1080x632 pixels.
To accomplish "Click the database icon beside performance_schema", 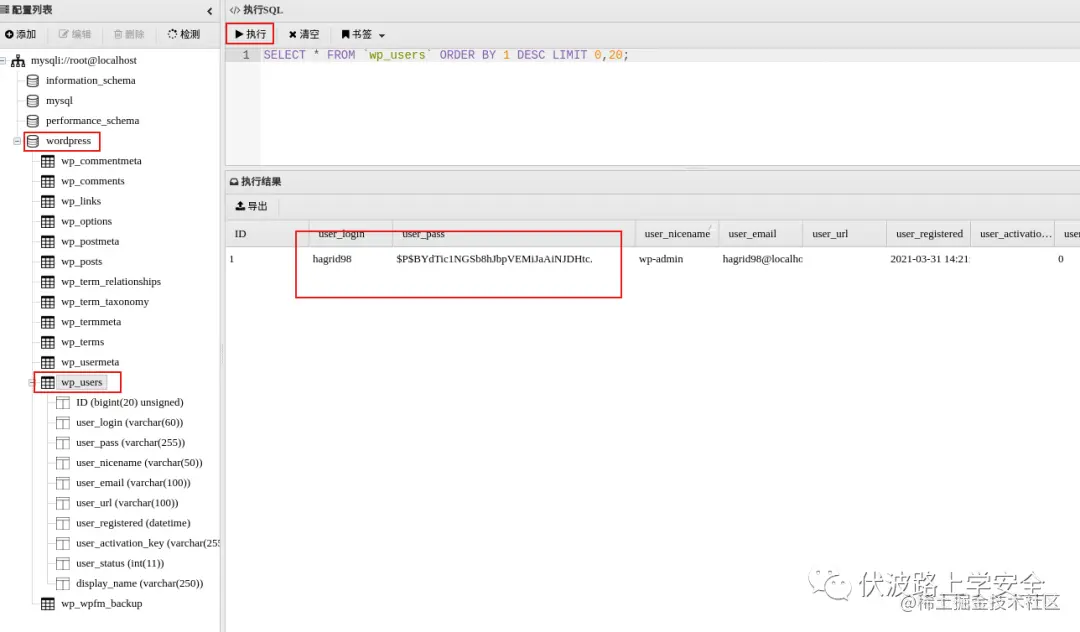I will click(x=32, y=120).
